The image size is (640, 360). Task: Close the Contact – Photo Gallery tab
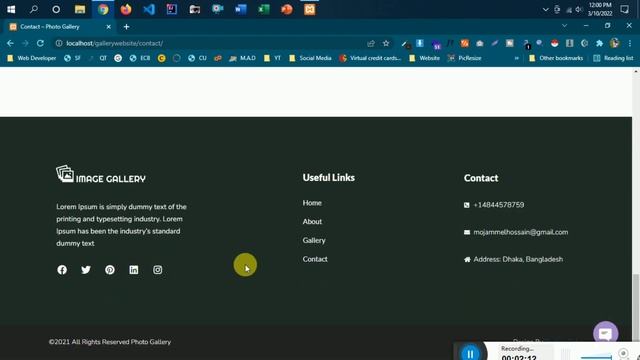coord(109,27)
